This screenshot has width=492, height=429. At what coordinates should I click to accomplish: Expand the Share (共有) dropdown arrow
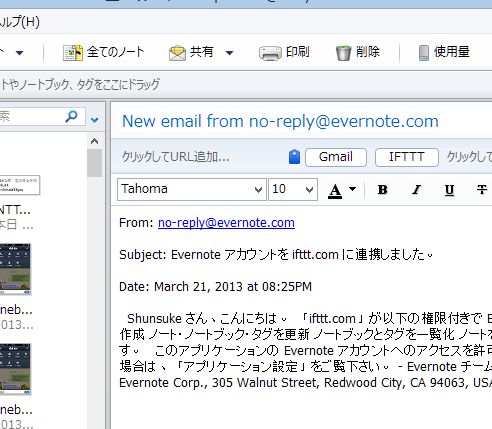(229, 53)
